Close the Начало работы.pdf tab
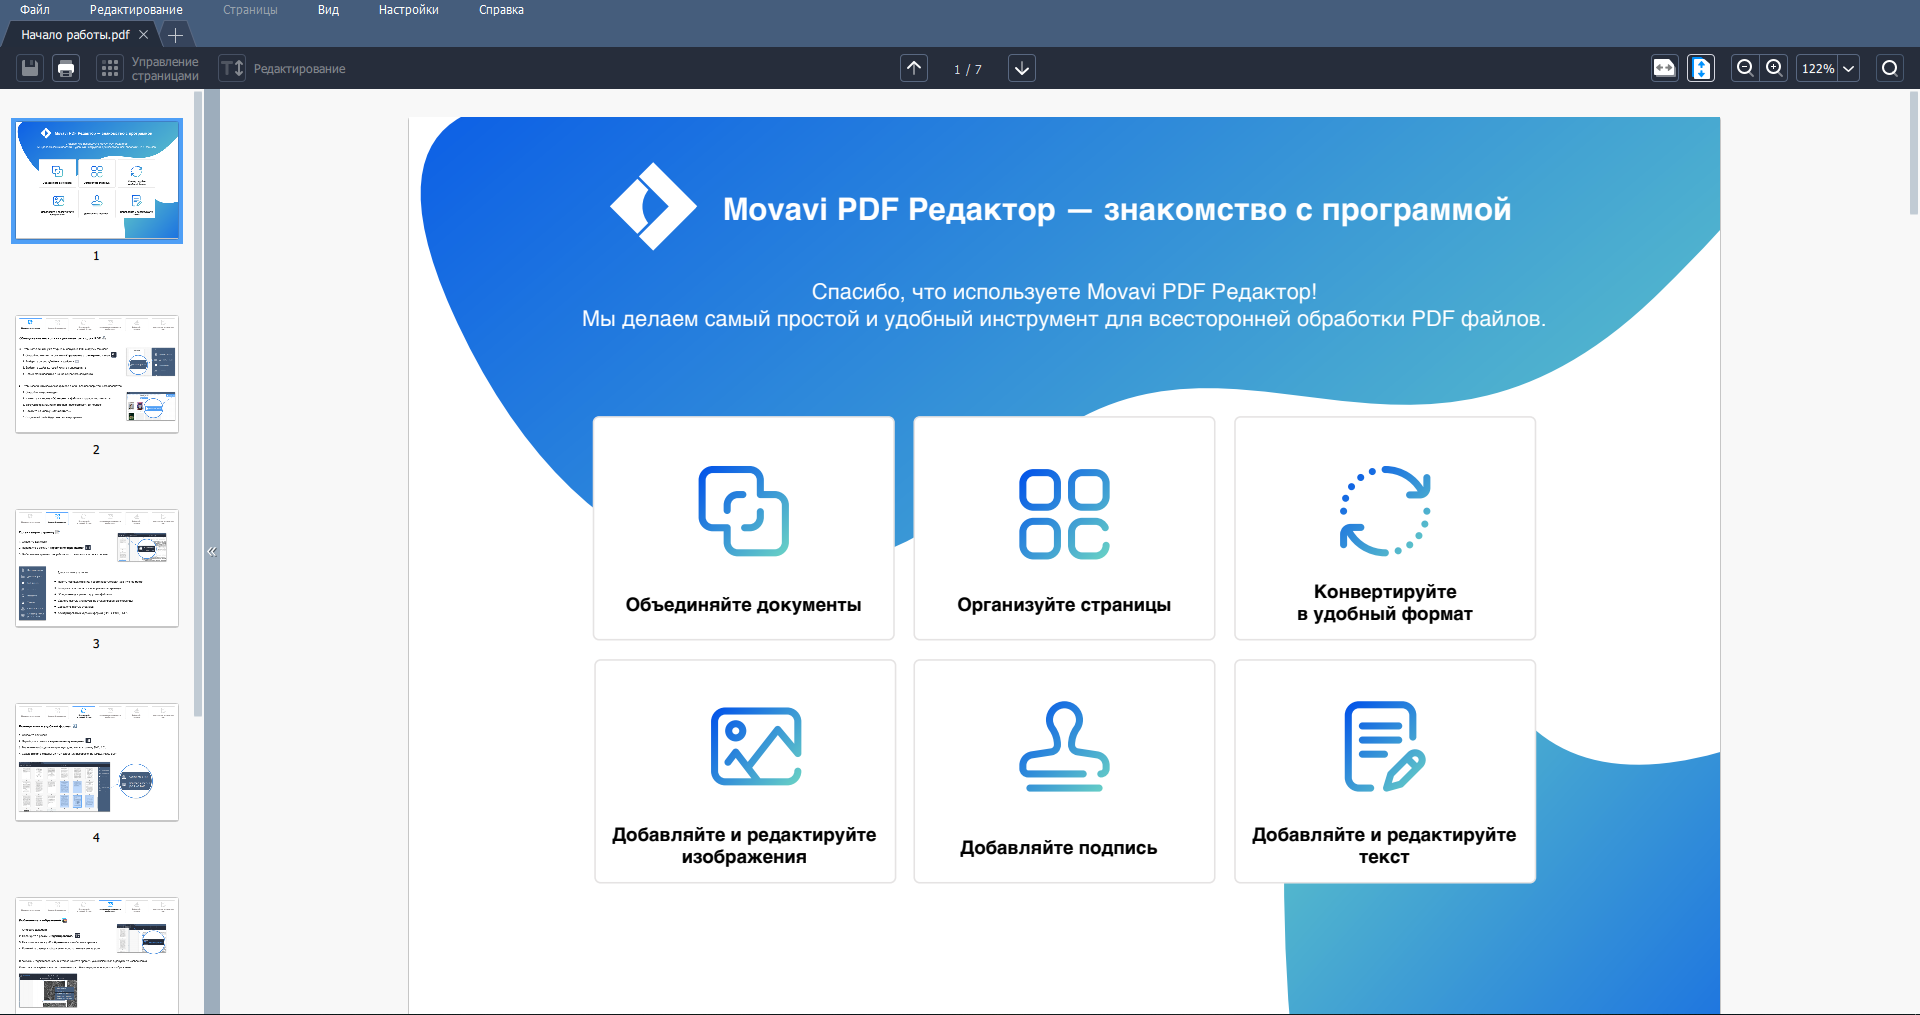1920x1015 pixels. tap(144, 34)
